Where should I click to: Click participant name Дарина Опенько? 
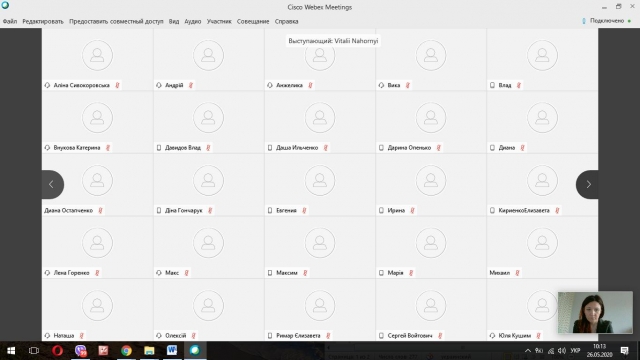coord(409,148)
